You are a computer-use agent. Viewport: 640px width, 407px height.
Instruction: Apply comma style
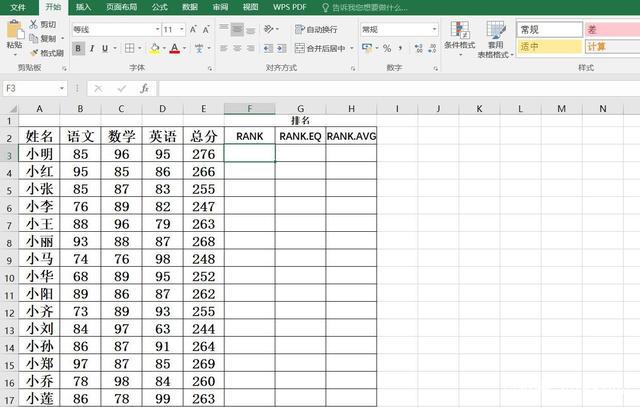coord(400,48)
